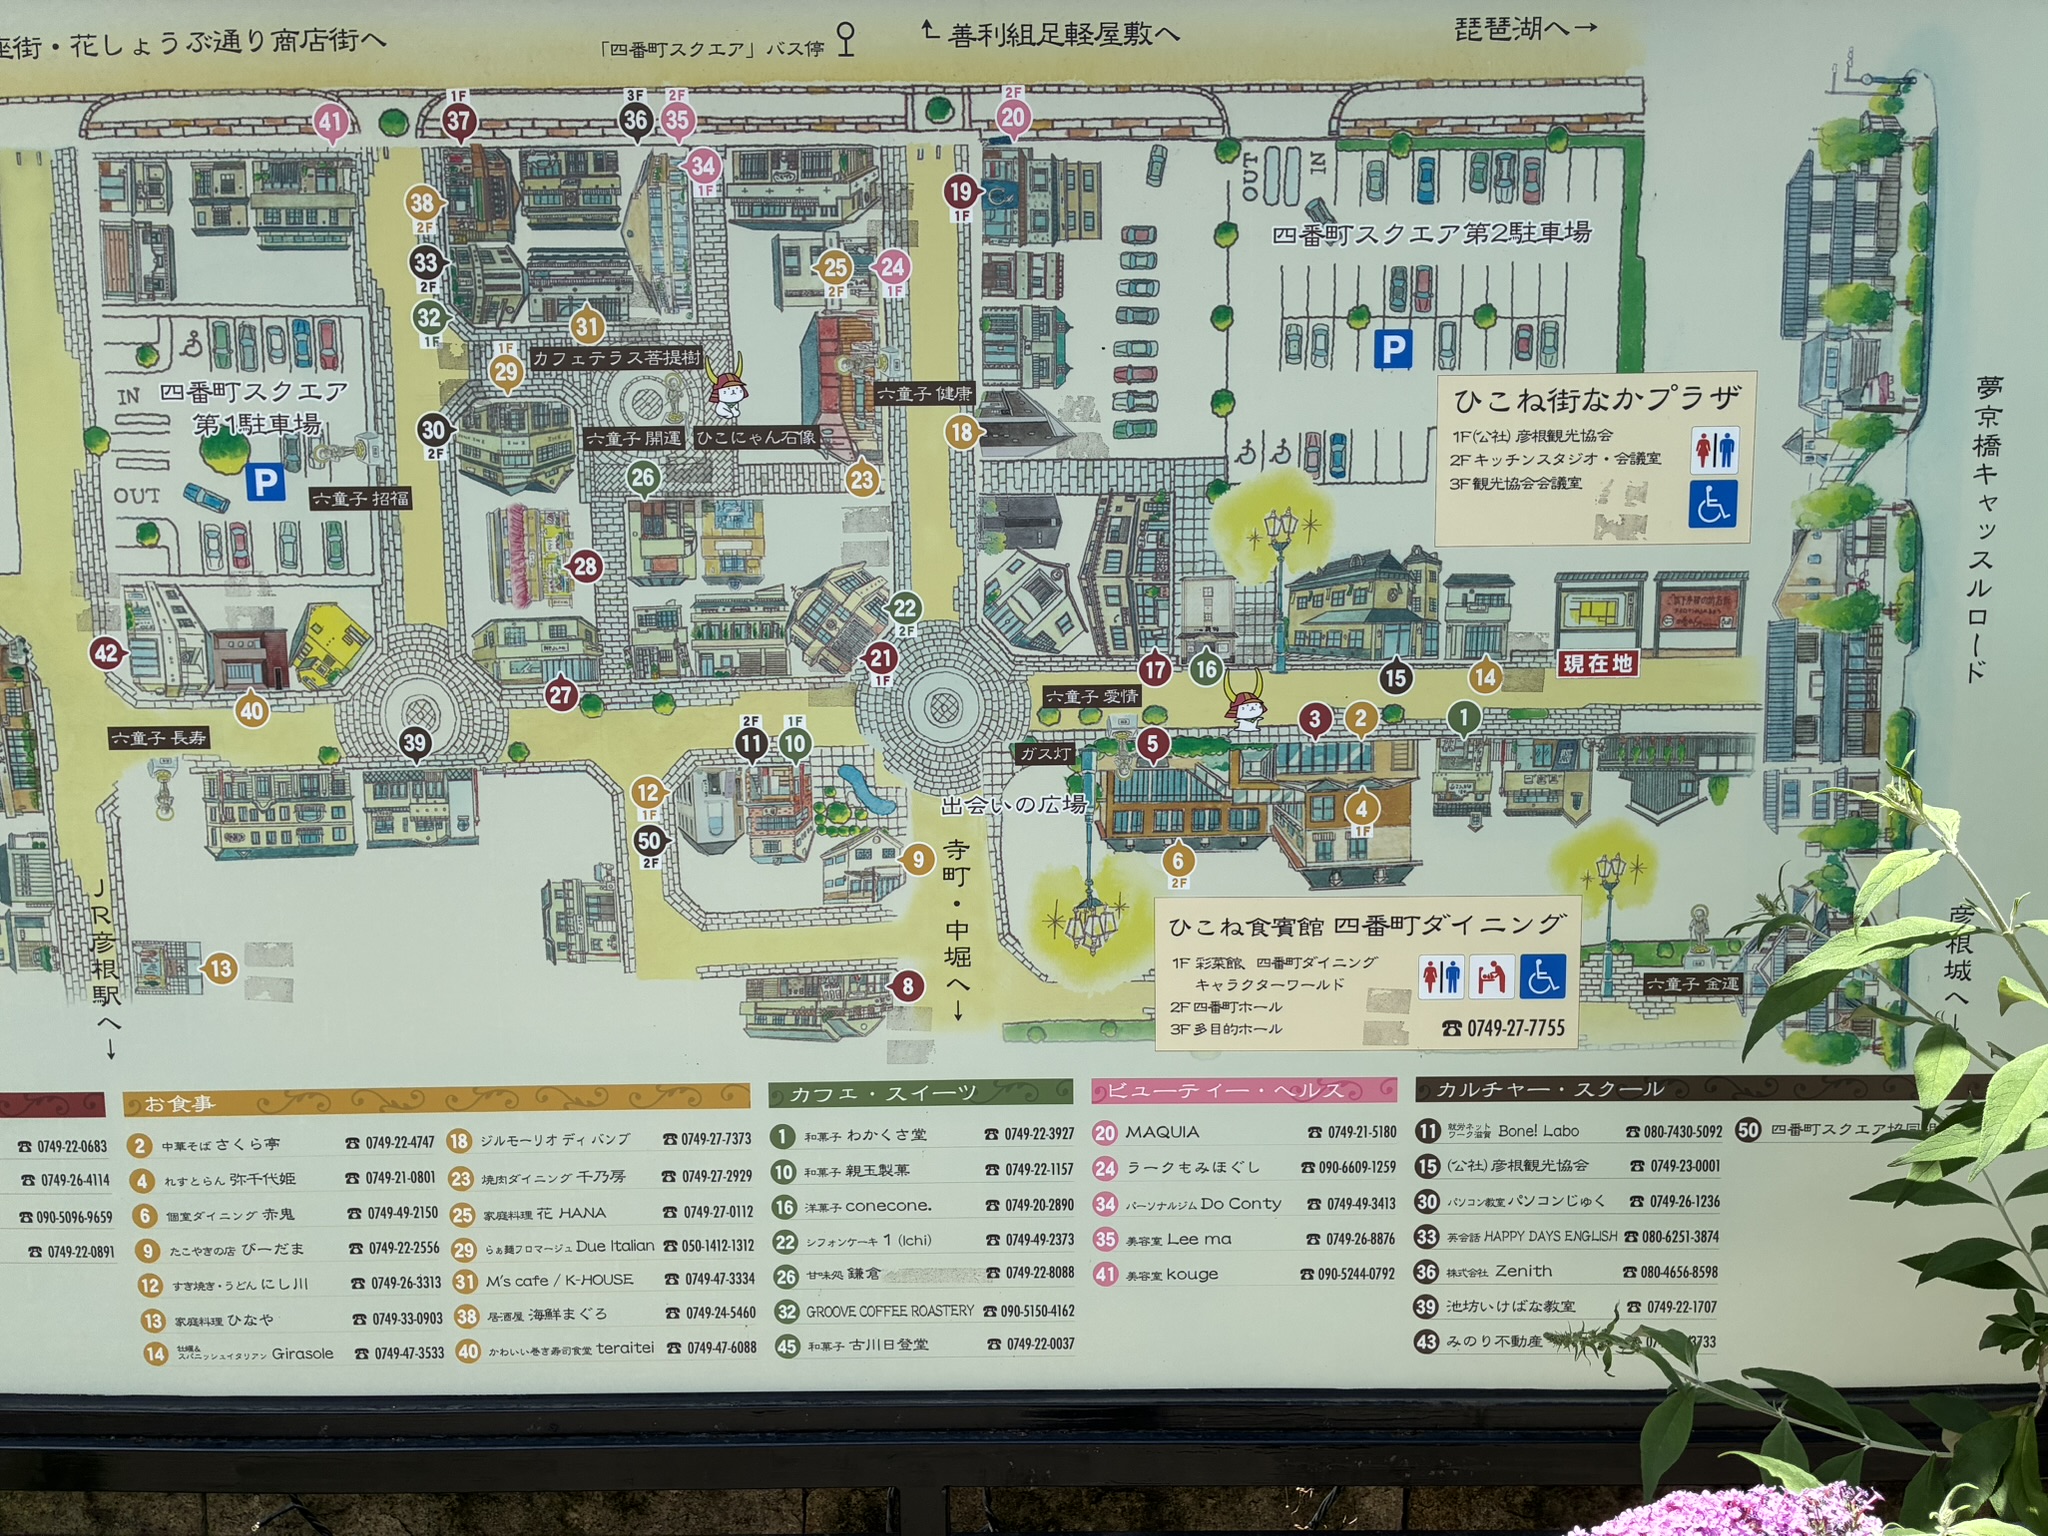
Task: Select green pin 22 on the map
Action: tap(904, 607)
